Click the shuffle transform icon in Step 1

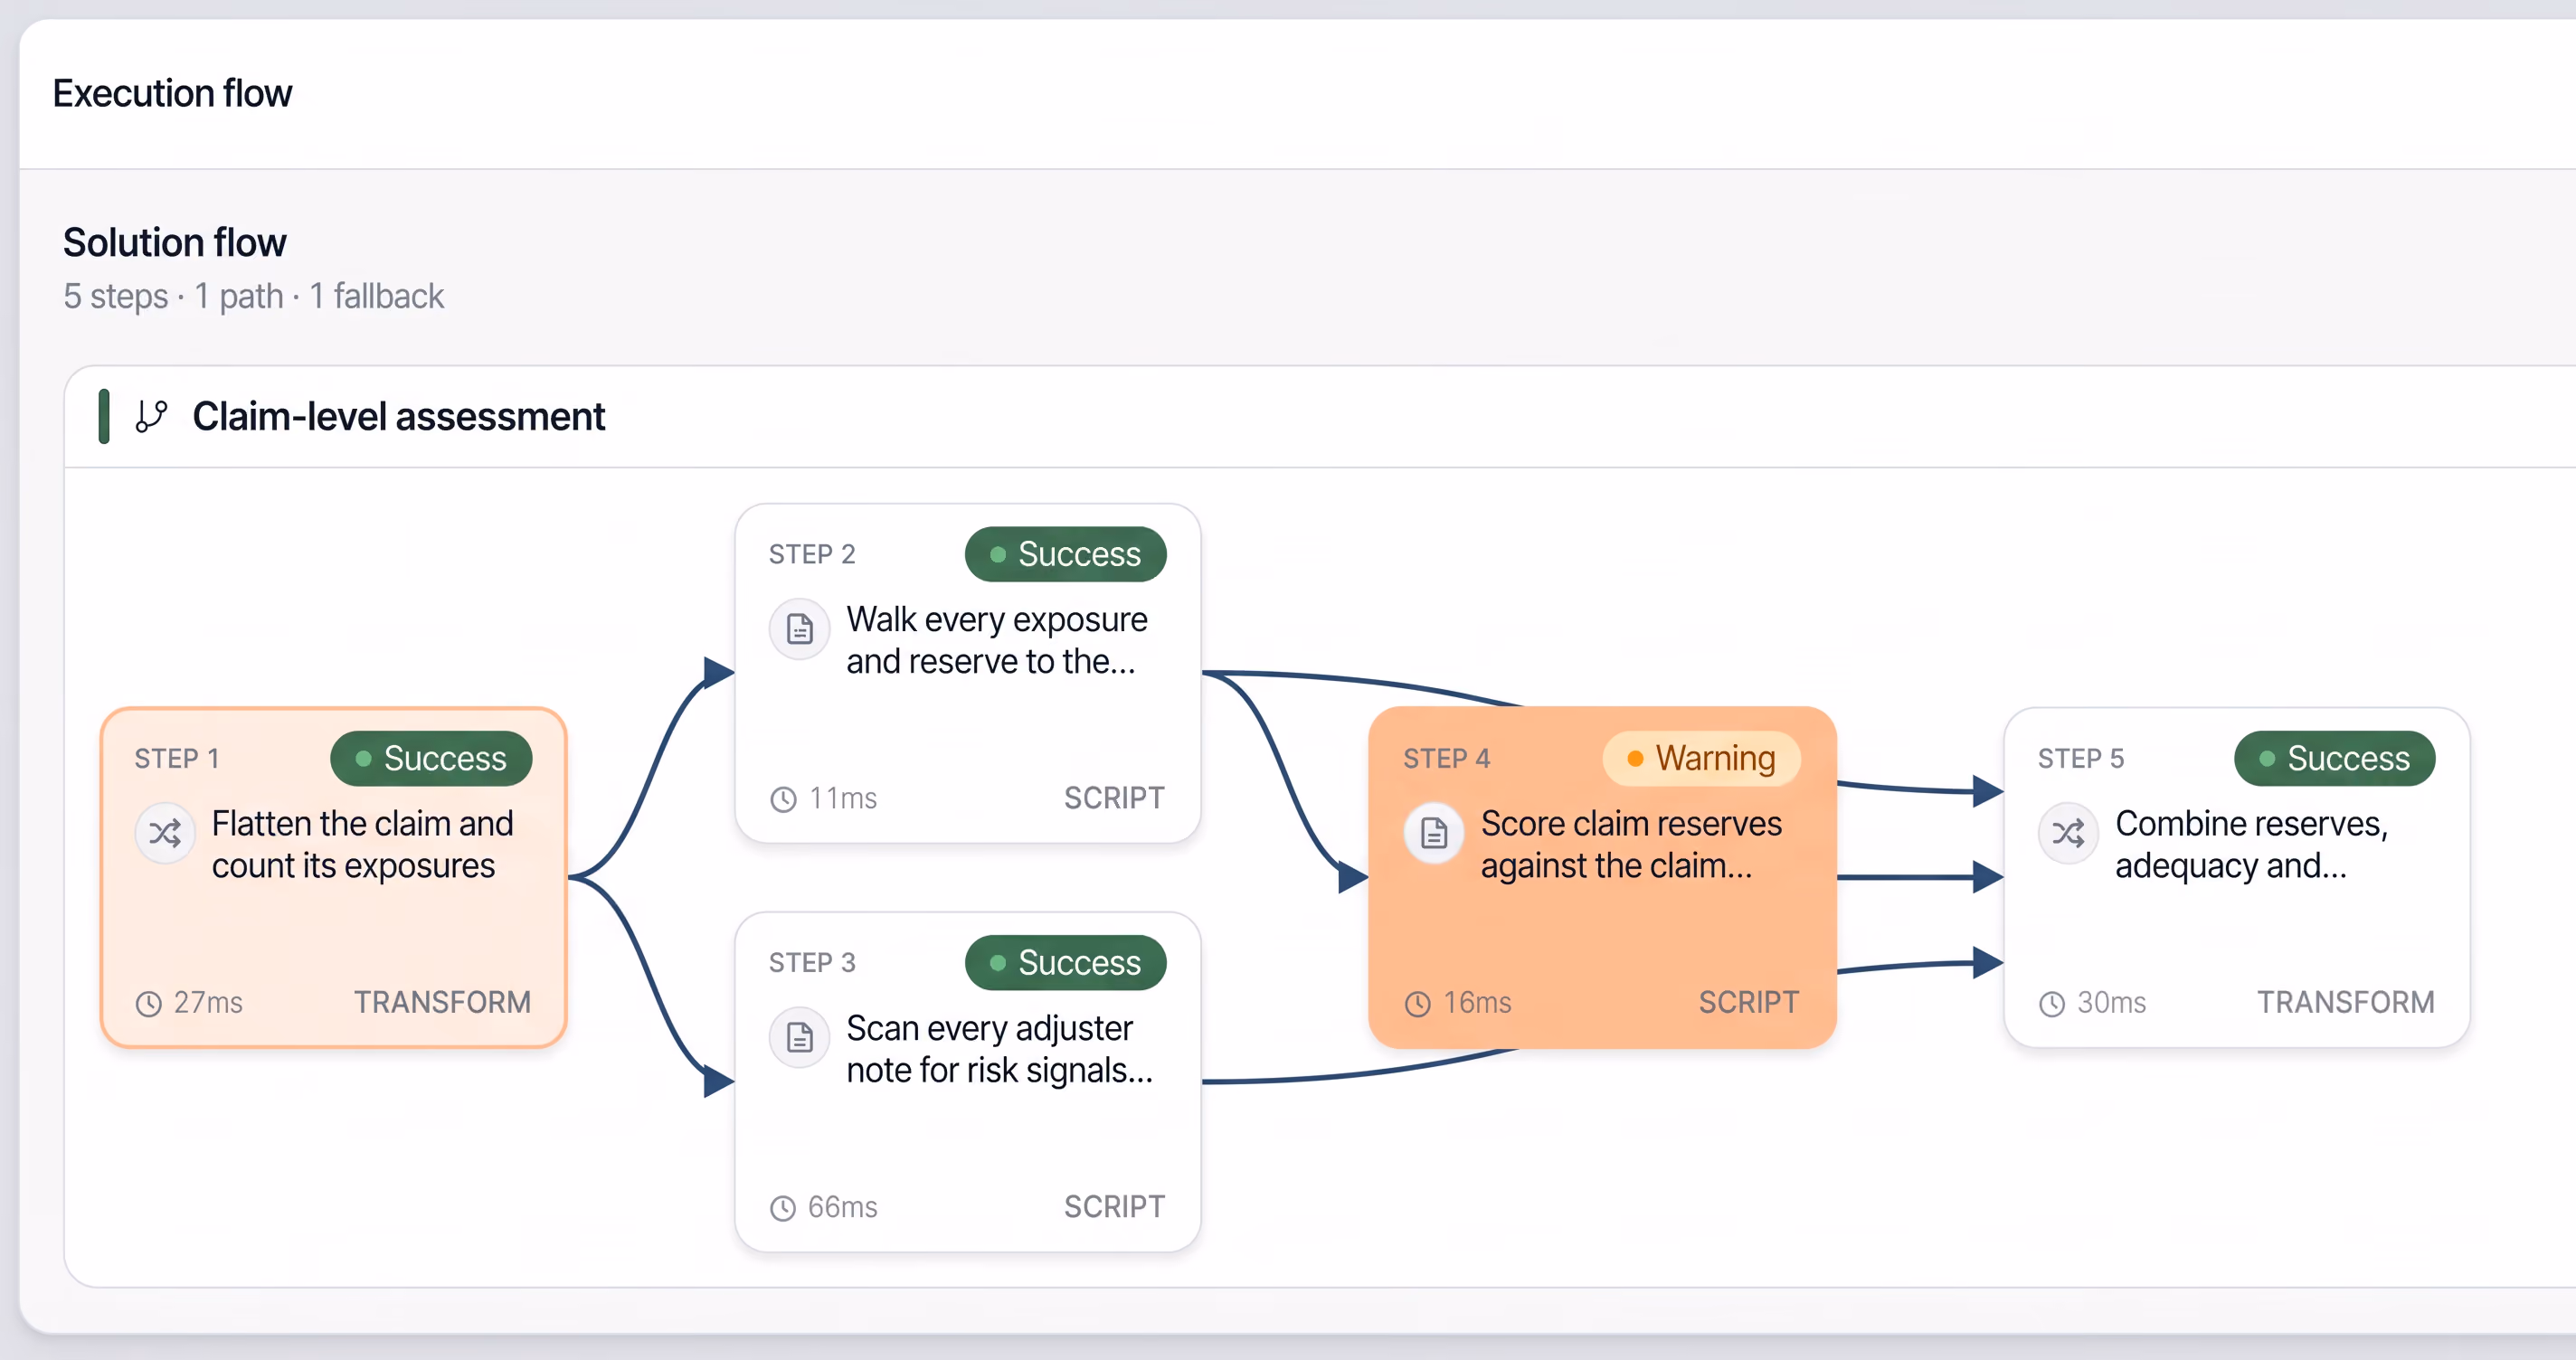[x=165, y=832]
